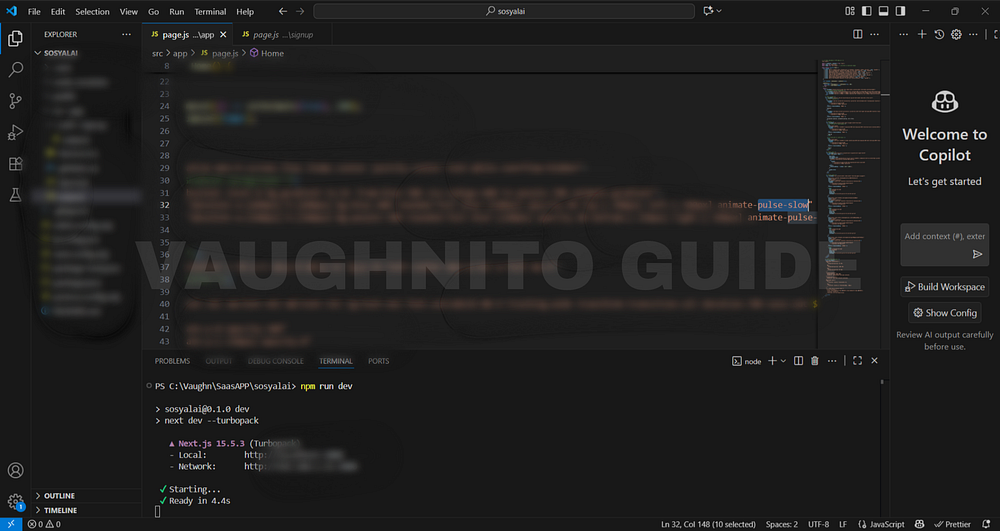Open the Run menu
The image size is (1000, 531).
(x=177, y=11)
